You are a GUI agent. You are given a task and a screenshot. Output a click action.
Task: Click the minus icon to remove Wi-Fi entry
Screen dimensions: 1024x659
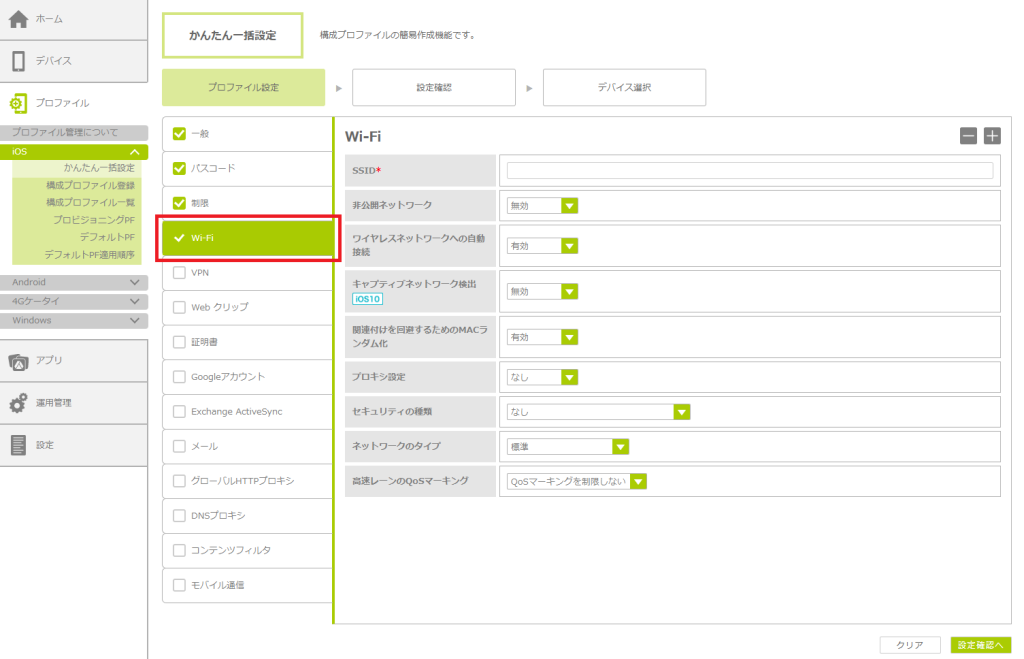pos(968,136)
